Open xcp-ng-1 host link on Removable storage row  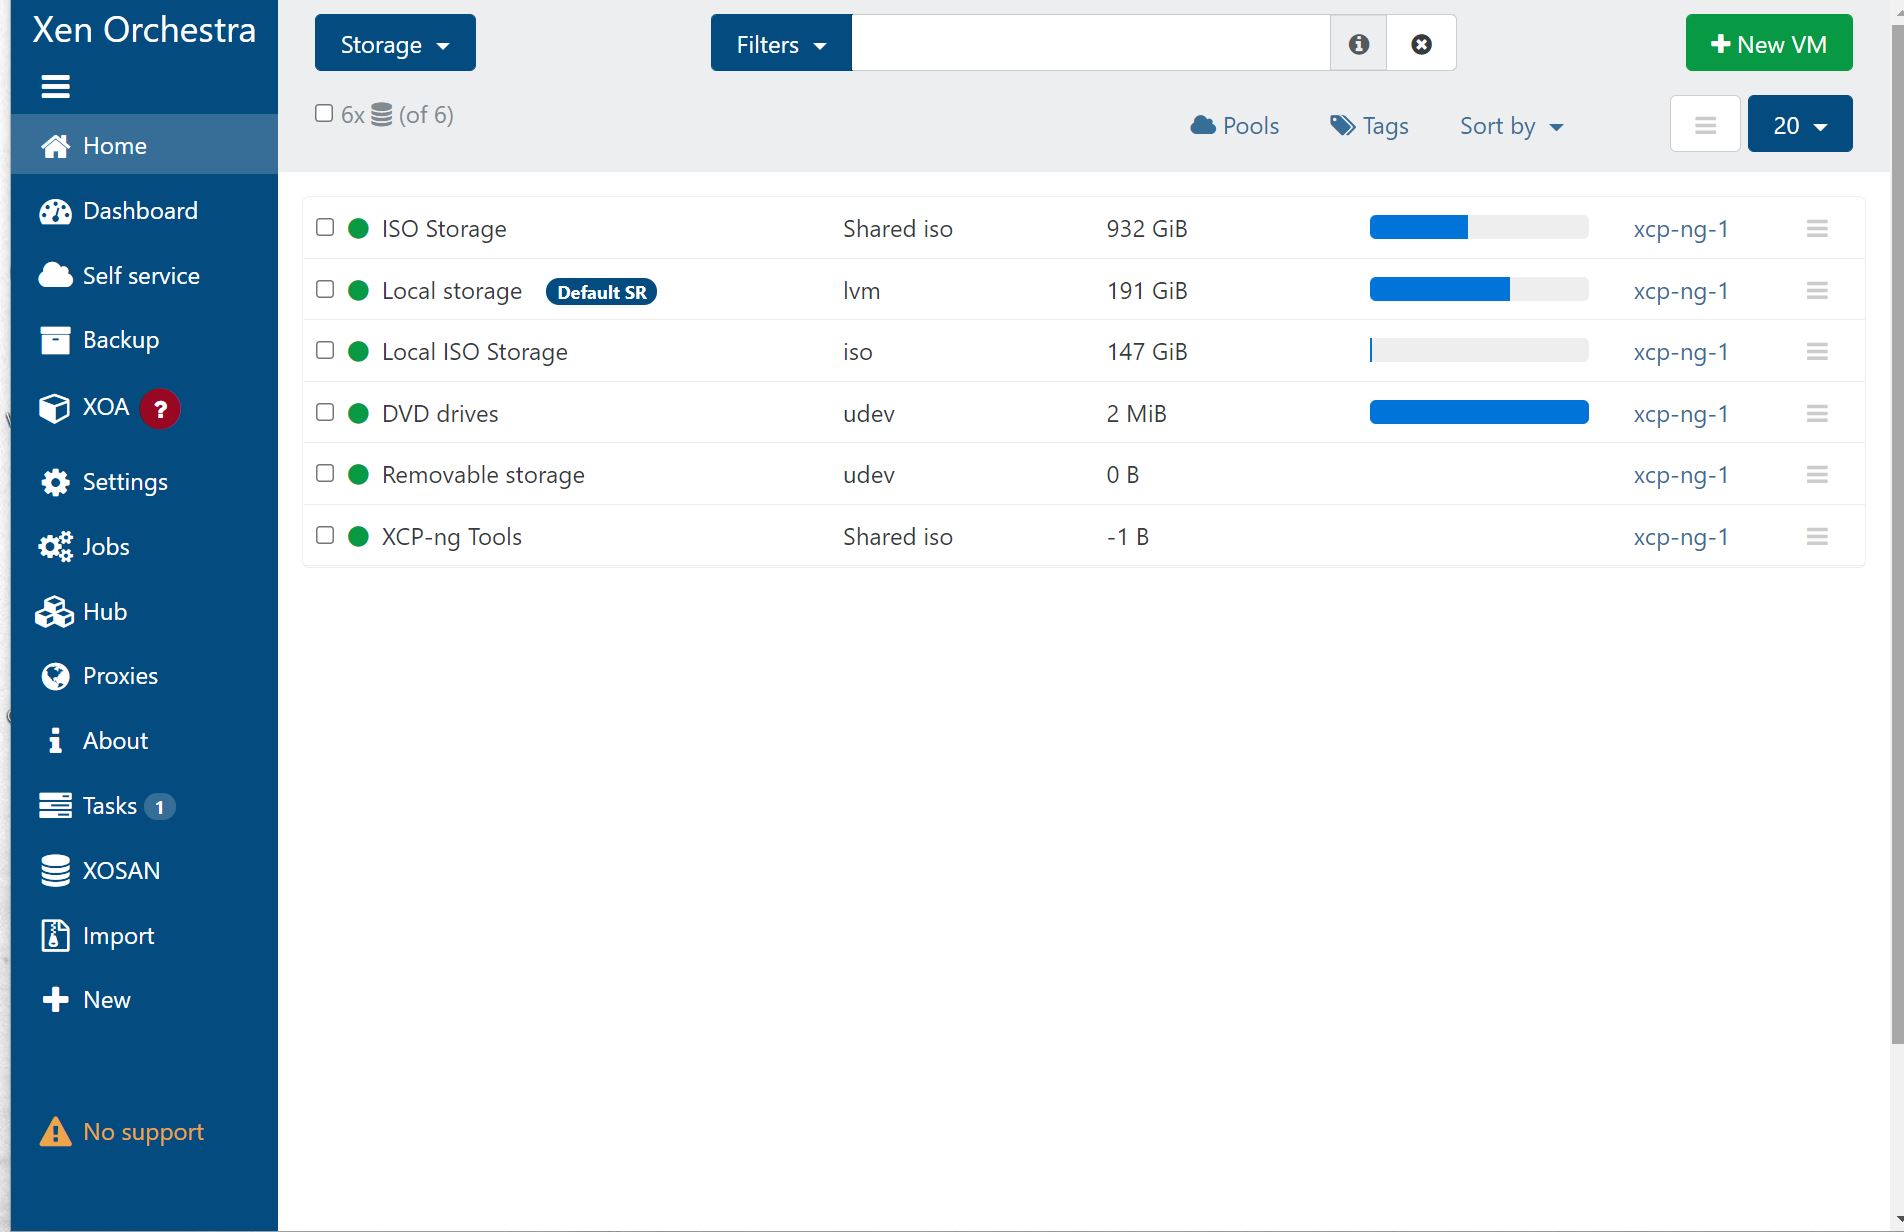pyautogui.click(x=1681, y=475)
